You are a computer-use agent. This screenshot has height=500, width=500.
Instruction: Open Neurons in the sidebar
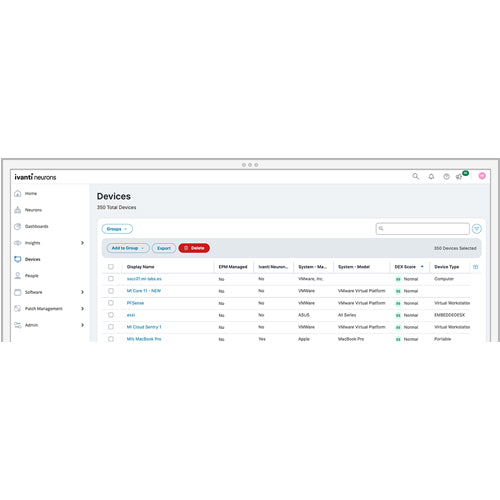pos(33,210)
